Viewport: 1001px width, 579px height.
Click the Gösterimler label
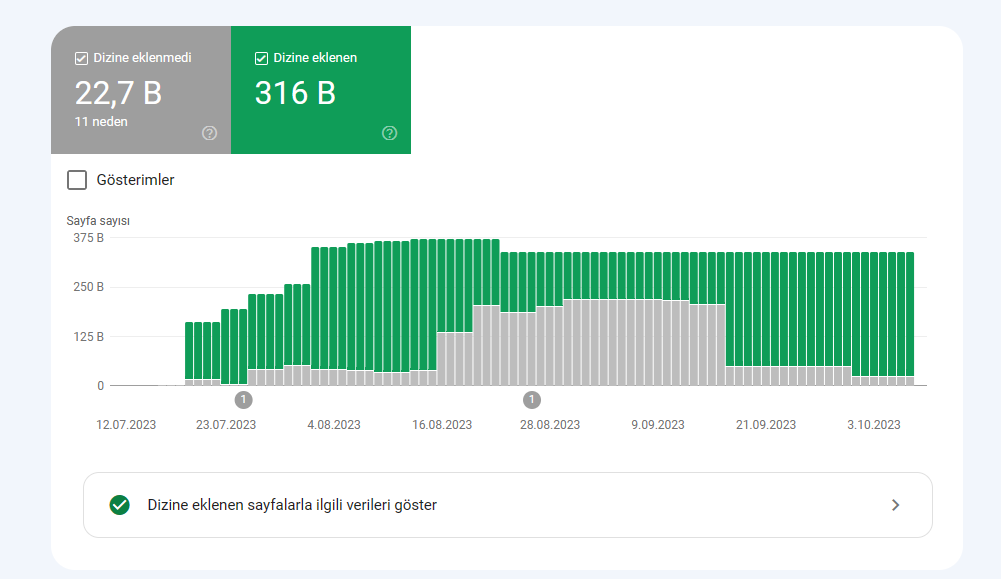pyautogui.click(x=135, y=180)
